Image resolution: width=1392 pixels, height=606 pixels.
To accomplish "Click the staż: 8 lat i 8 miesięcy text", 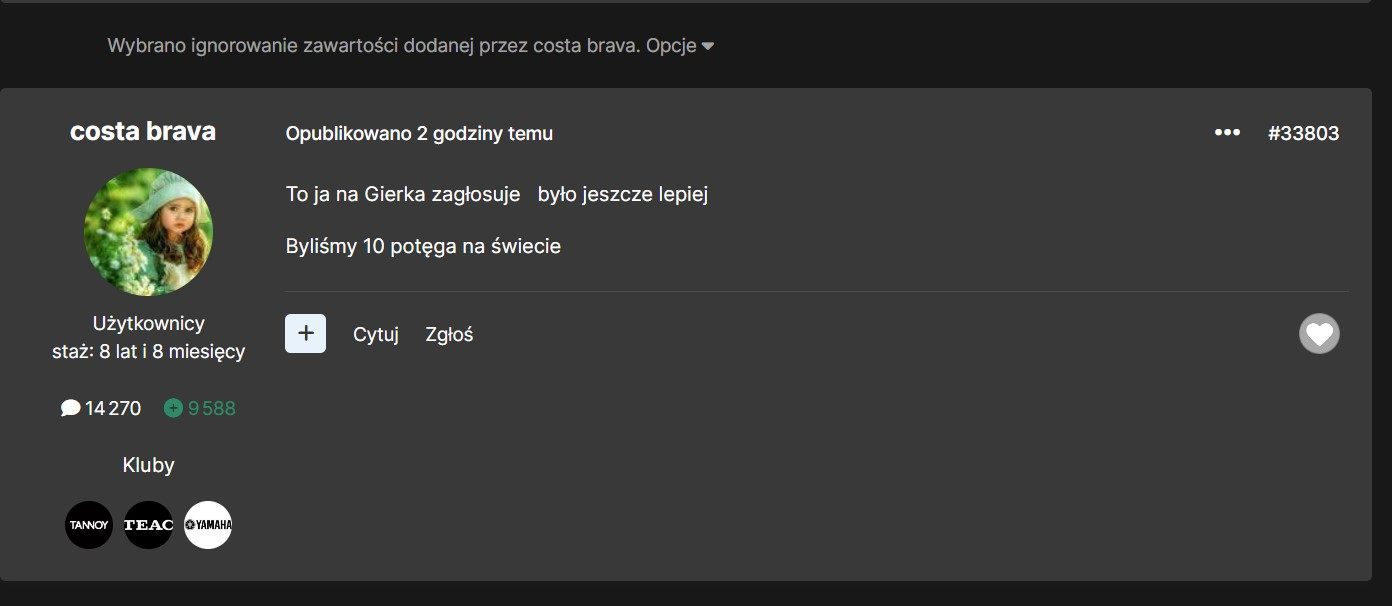I will click(148, 352).
